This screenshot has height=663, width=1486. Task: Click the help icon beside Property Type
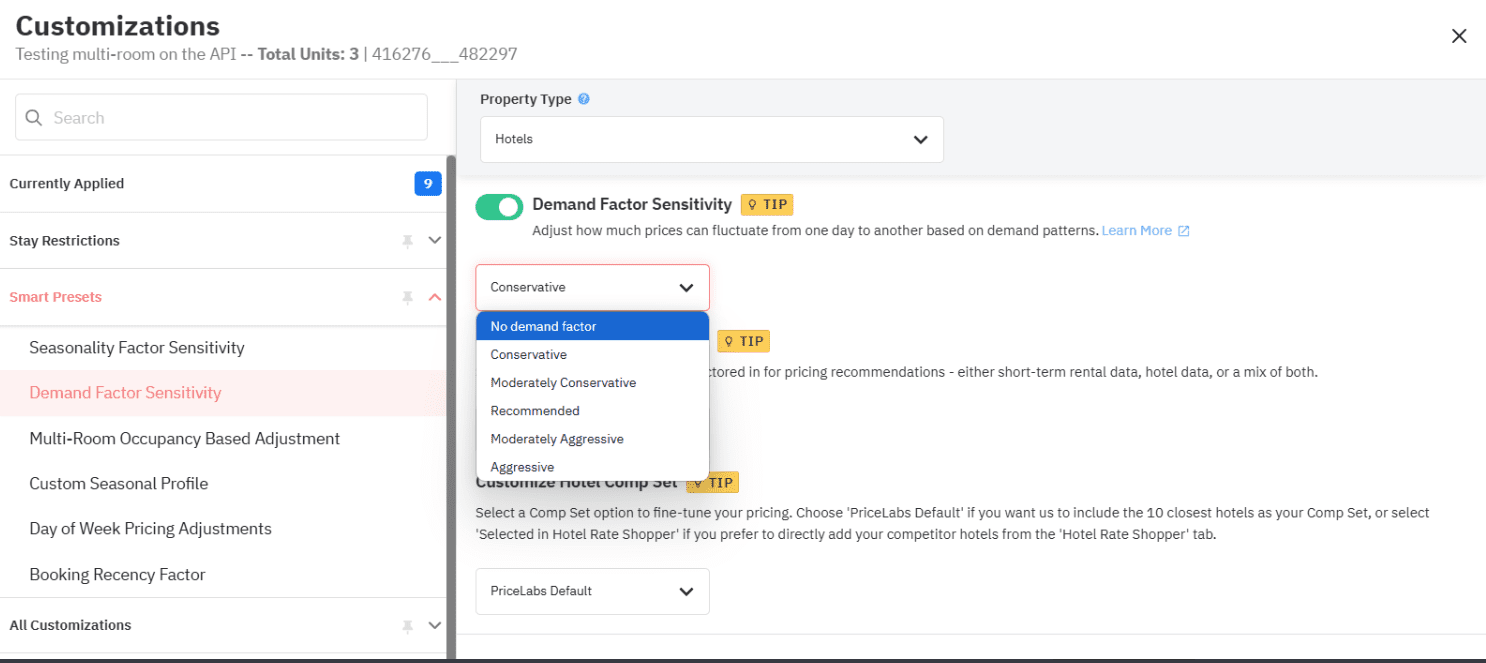pyautogui.click(x=584, y=98)
